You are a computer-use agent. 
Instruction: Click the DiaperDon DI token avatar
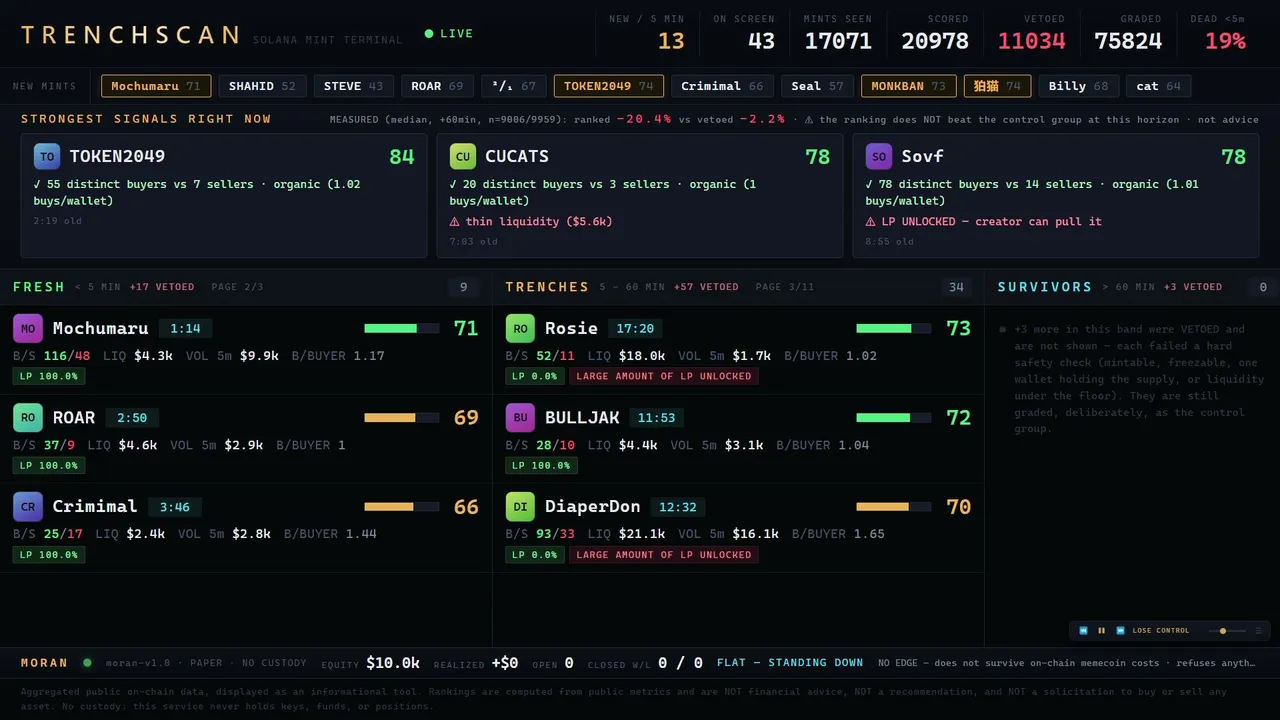(520, 506)
